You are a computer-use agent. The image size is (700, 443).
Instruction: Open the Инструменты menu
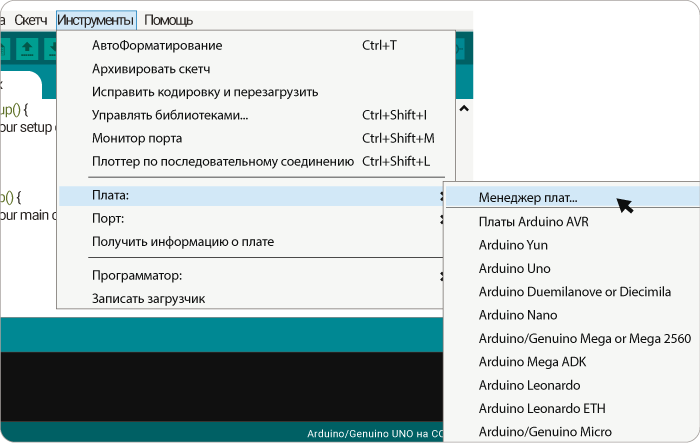point(96,20)
